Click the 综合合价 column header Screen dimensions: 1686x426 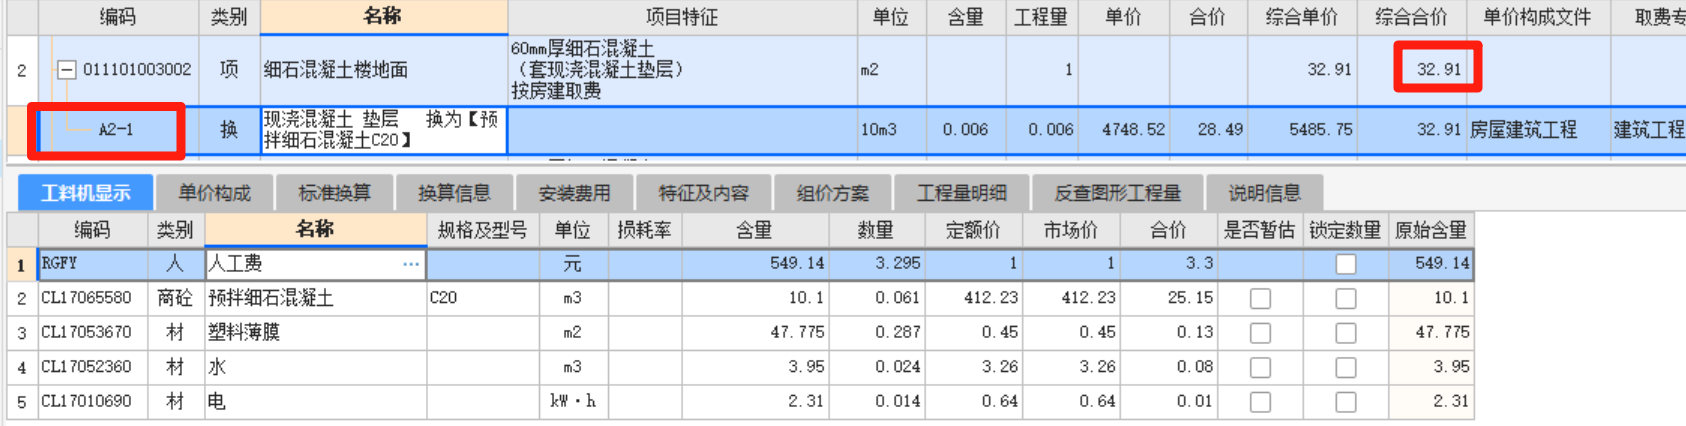1411,17
